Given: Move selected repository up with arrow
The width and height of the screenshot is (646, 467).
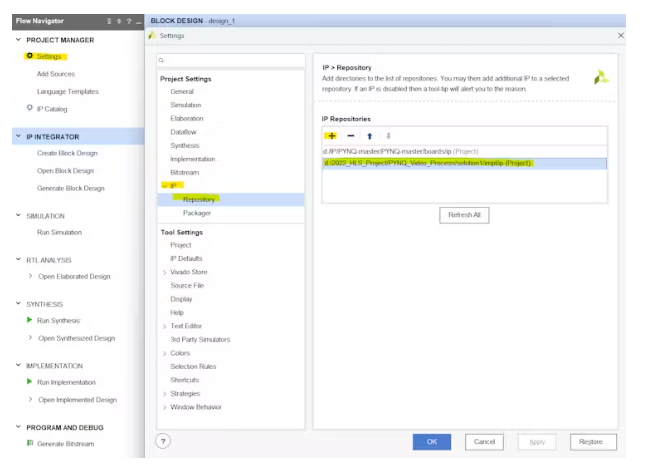Looking at the screenshot, I should tap(369, 136).
